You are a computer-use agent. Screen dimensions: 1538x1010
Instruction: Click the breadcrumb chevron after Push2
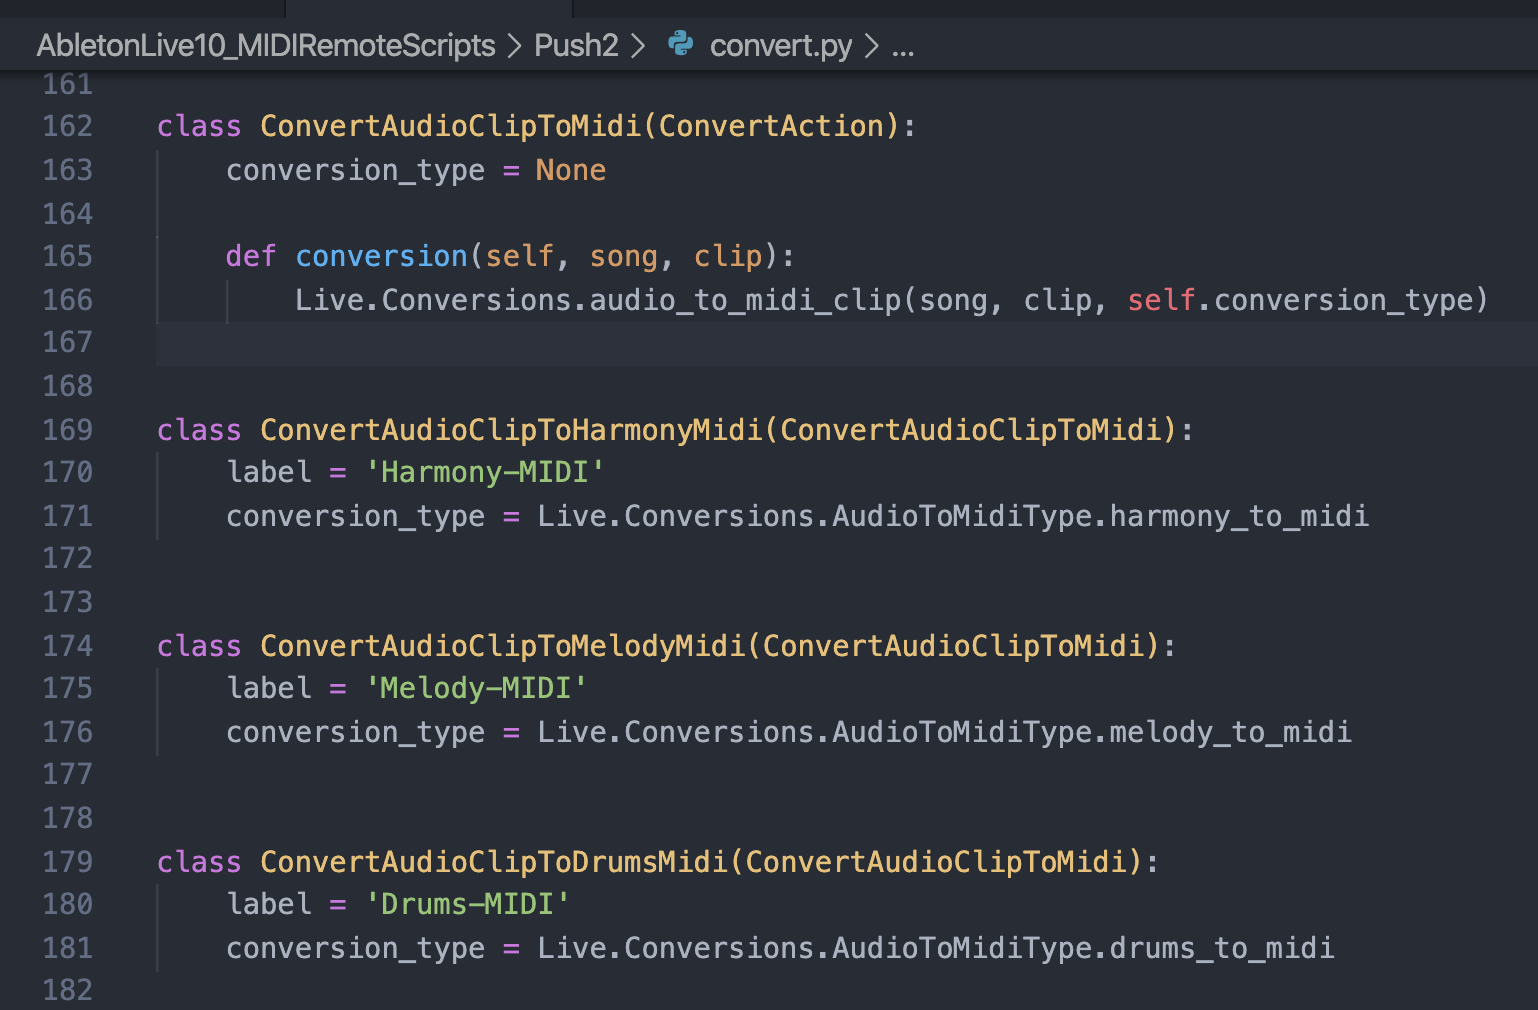637,45
